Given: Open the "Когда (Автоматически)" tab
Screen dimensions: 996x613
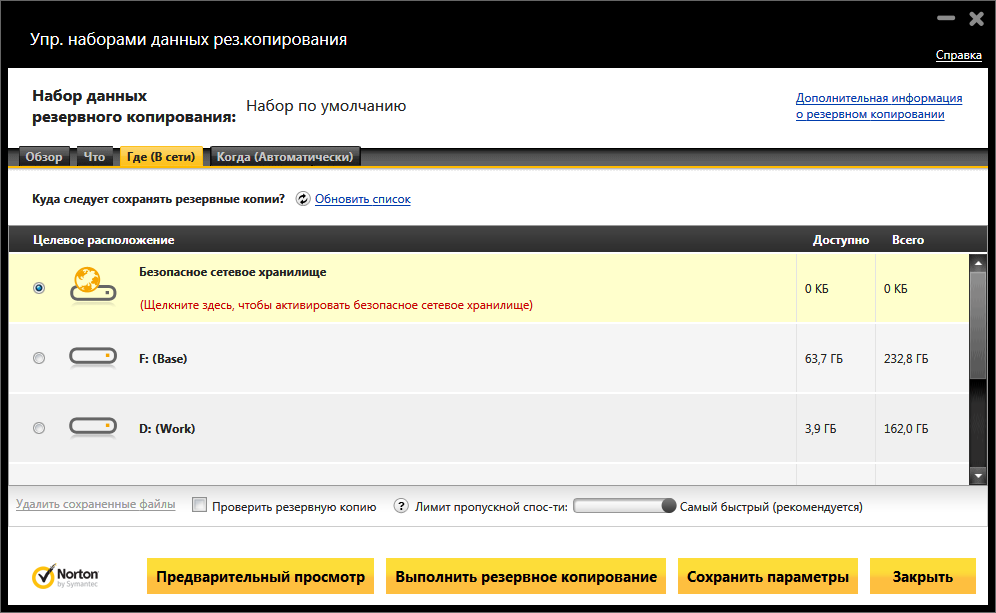Looking at the screenshot, I should (284, 157).
